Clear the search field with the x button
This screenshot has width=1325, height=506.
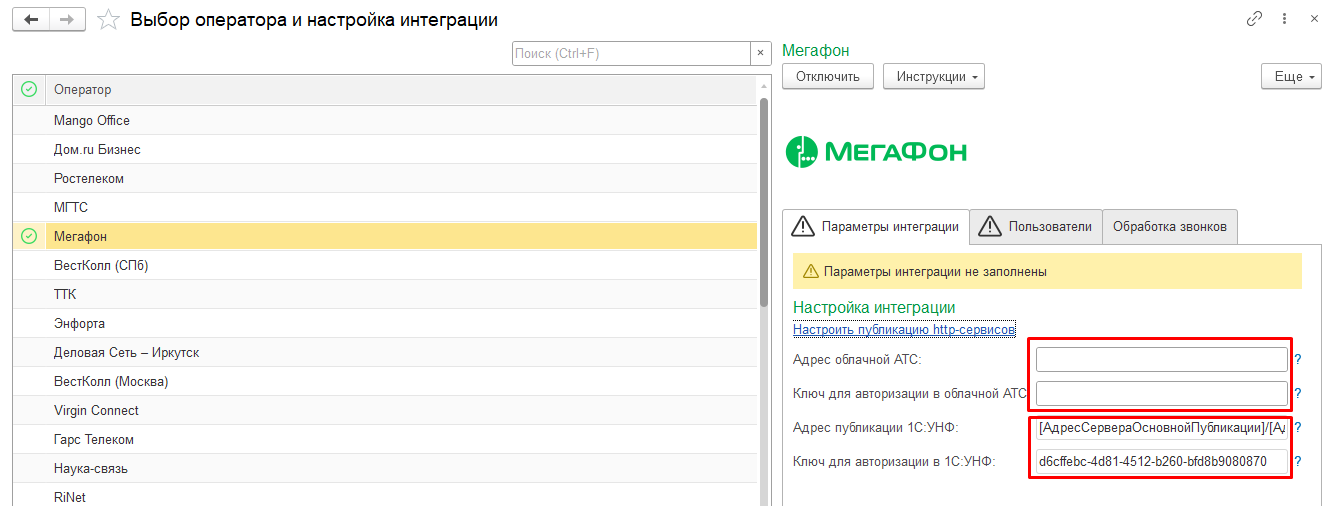pyautogui.click(x=761, y=53)
